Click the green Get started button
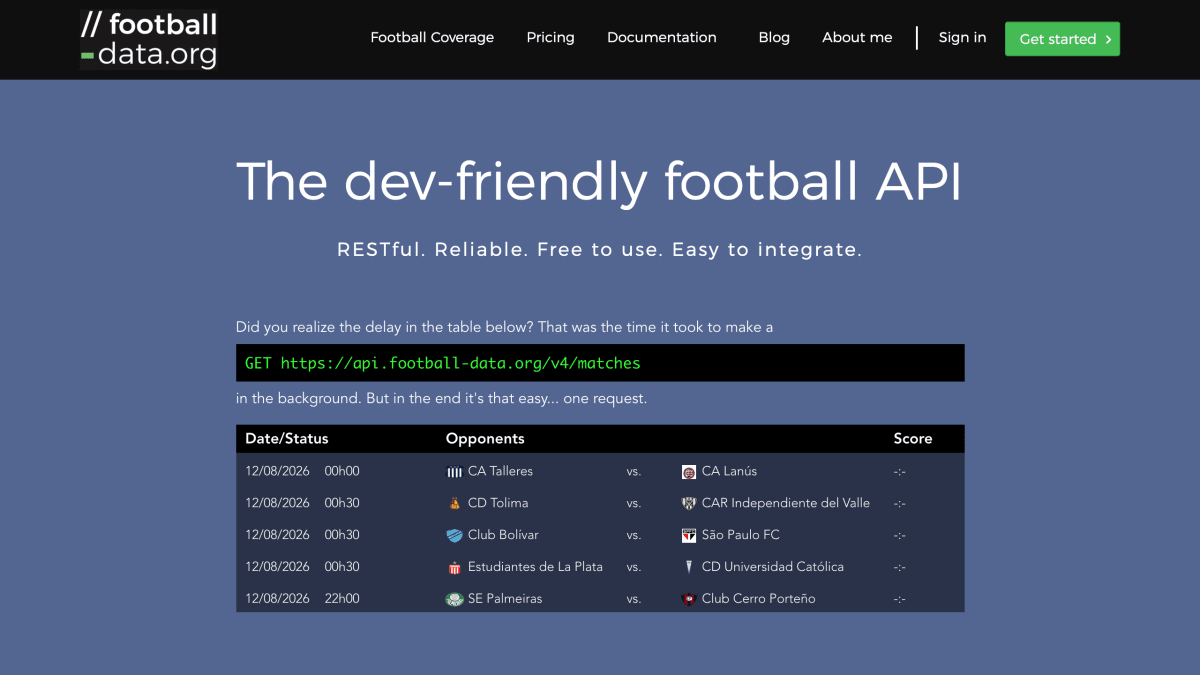 click(x=1062, y=39)
